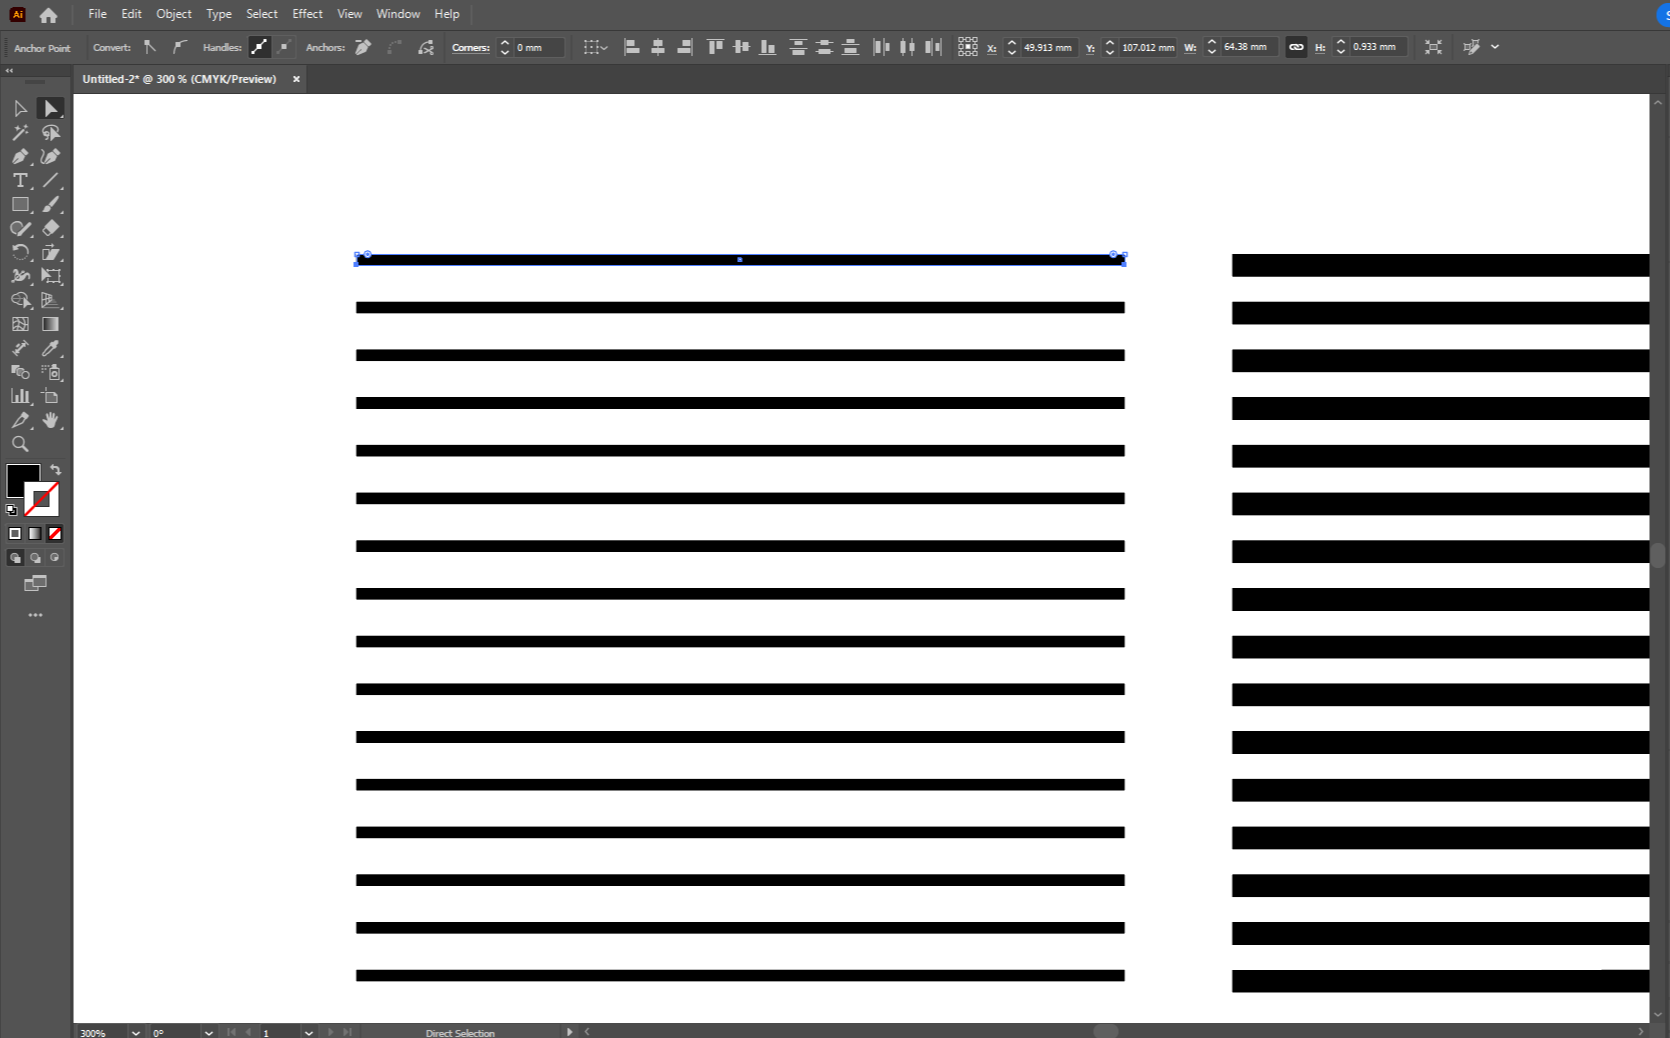Screen dimensions: 1670x1038
Task: Select the Gradient tool
Action: 51,324
